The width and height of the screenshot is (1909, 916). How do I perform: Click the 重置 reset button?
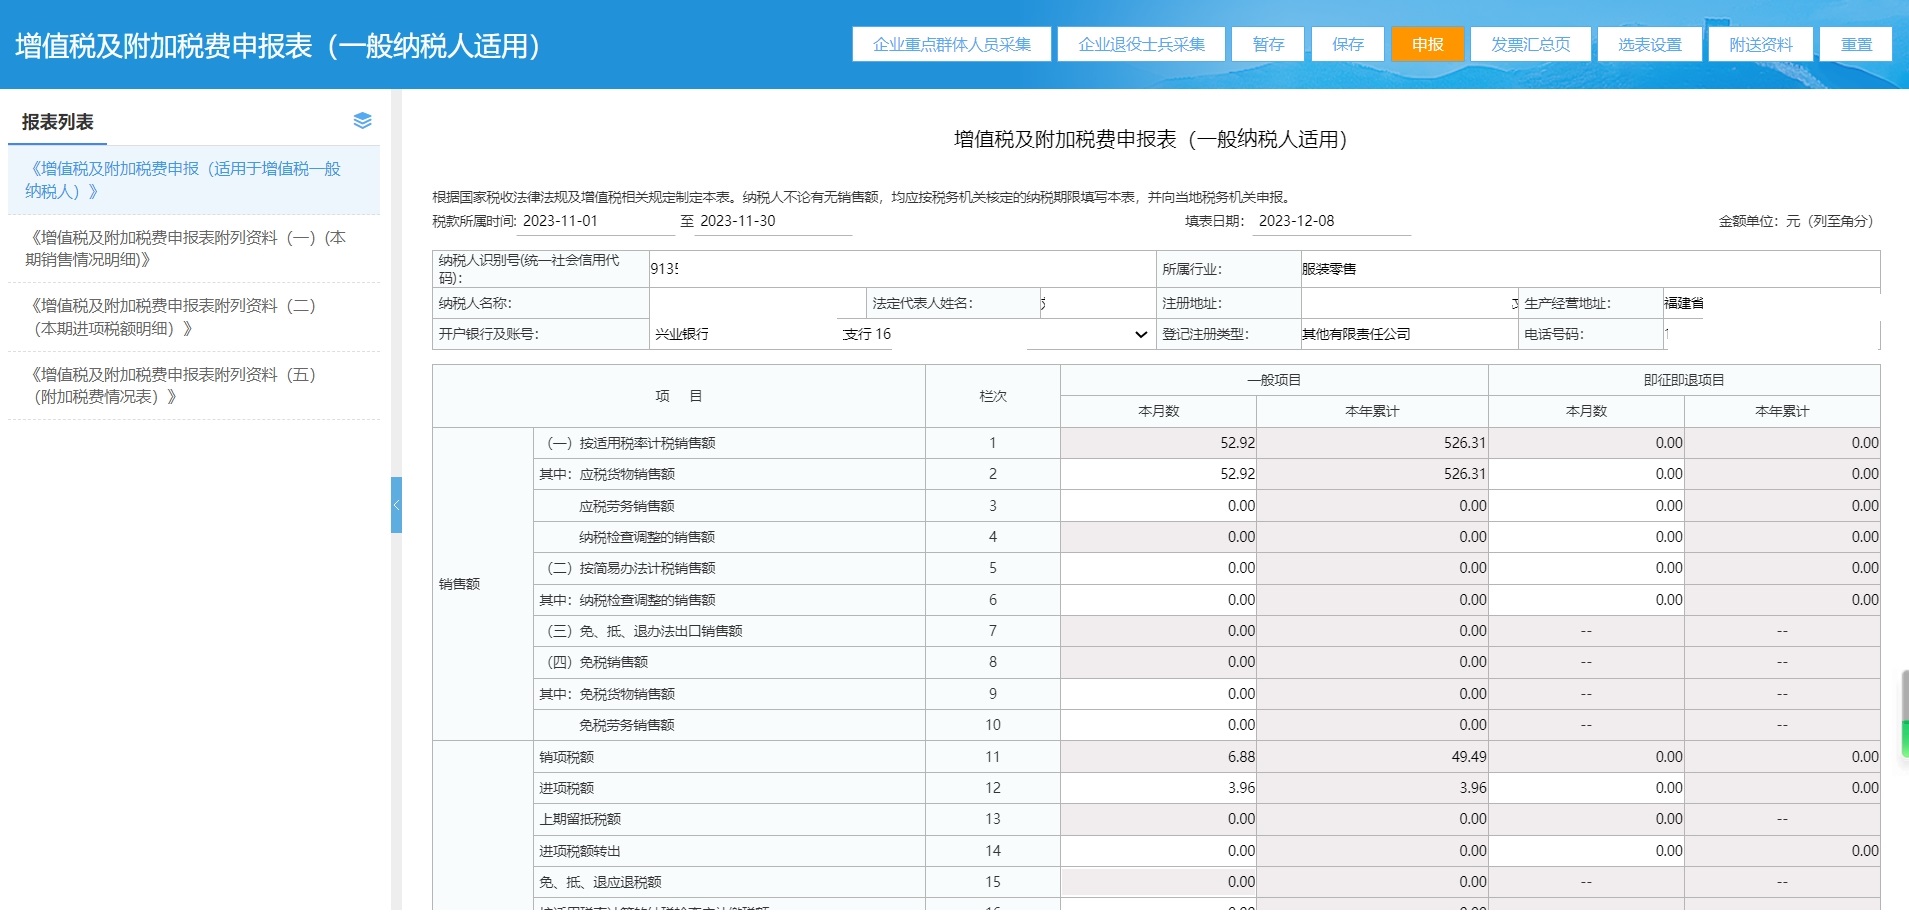coord(1856,45)
